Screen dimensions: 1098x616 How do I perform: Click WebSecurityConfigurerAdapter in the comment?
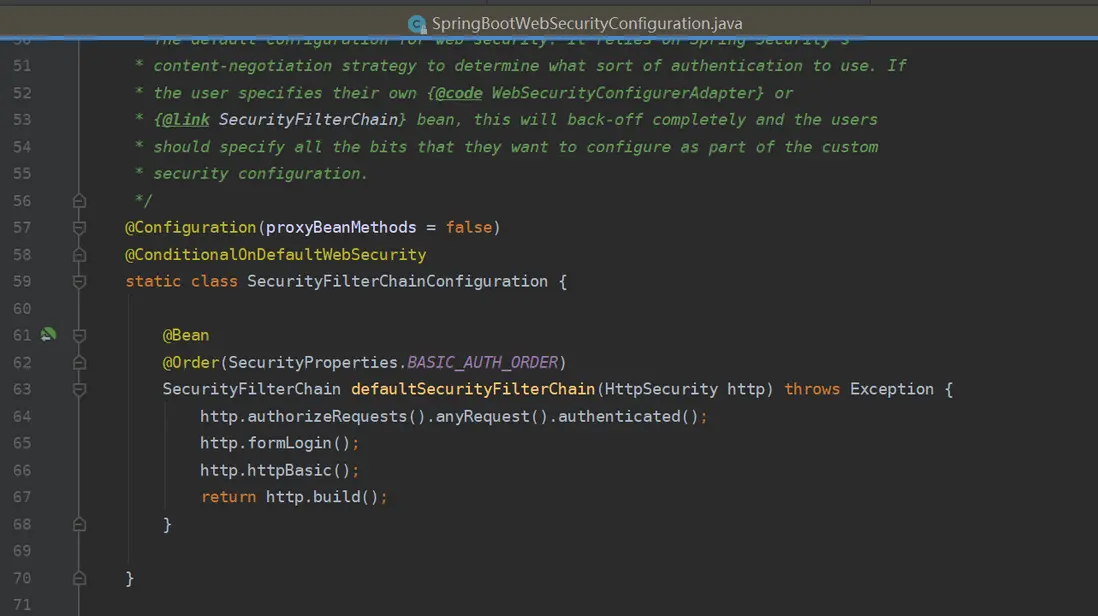click(623, 93)
